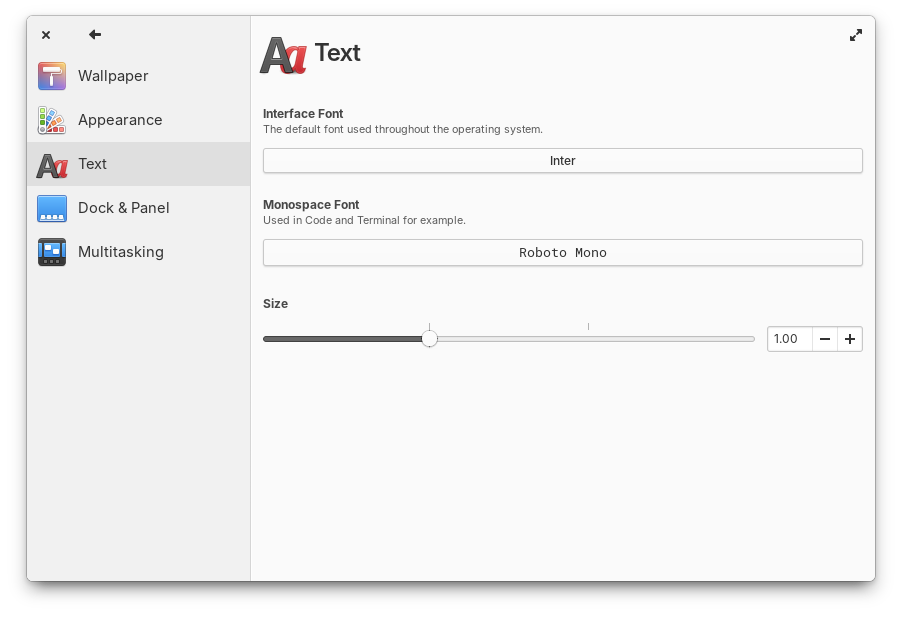Select Dock & Panel in the sidebar
The image size is (902, 621).
click(x=124, y=208)
